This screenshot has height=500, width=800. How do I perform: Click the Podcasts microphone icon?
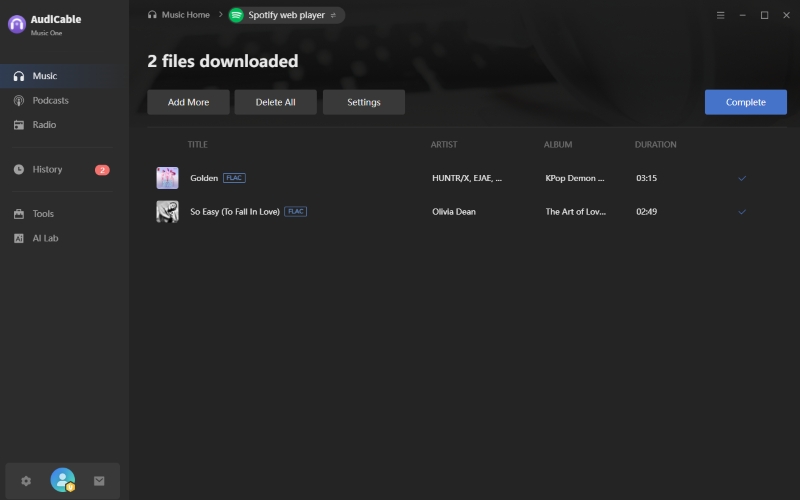point(19,101)
